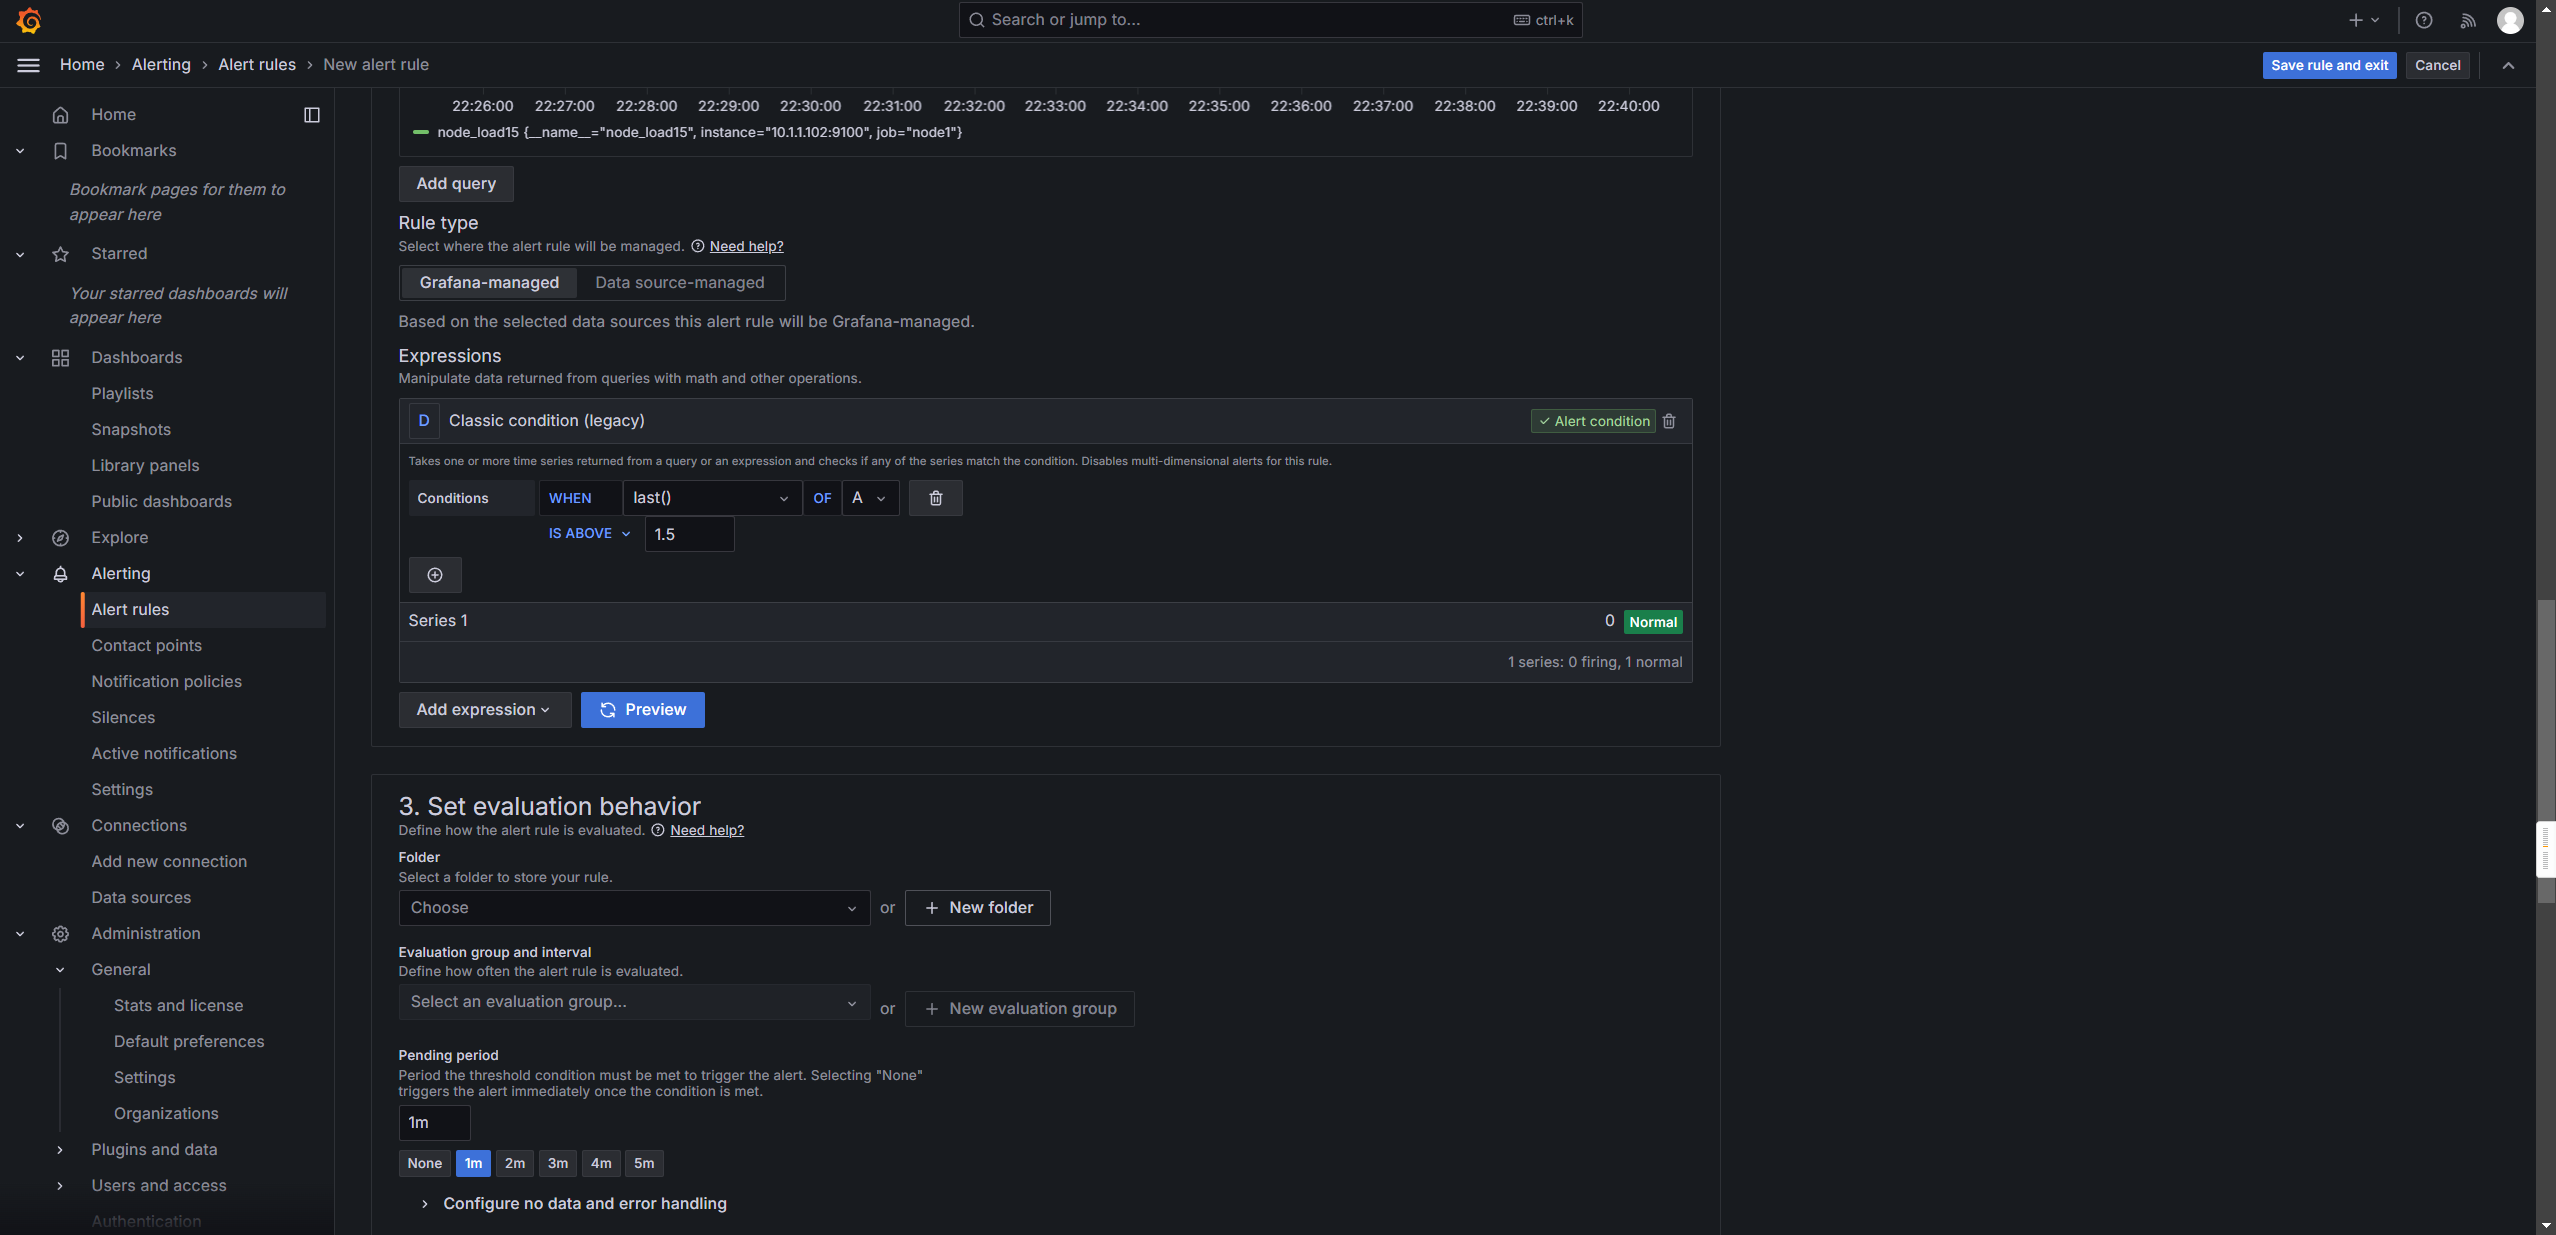The width and height of the screenshot is (2556, 1235).
Task: Open the user profile avatar
Action: point(2510,20)
